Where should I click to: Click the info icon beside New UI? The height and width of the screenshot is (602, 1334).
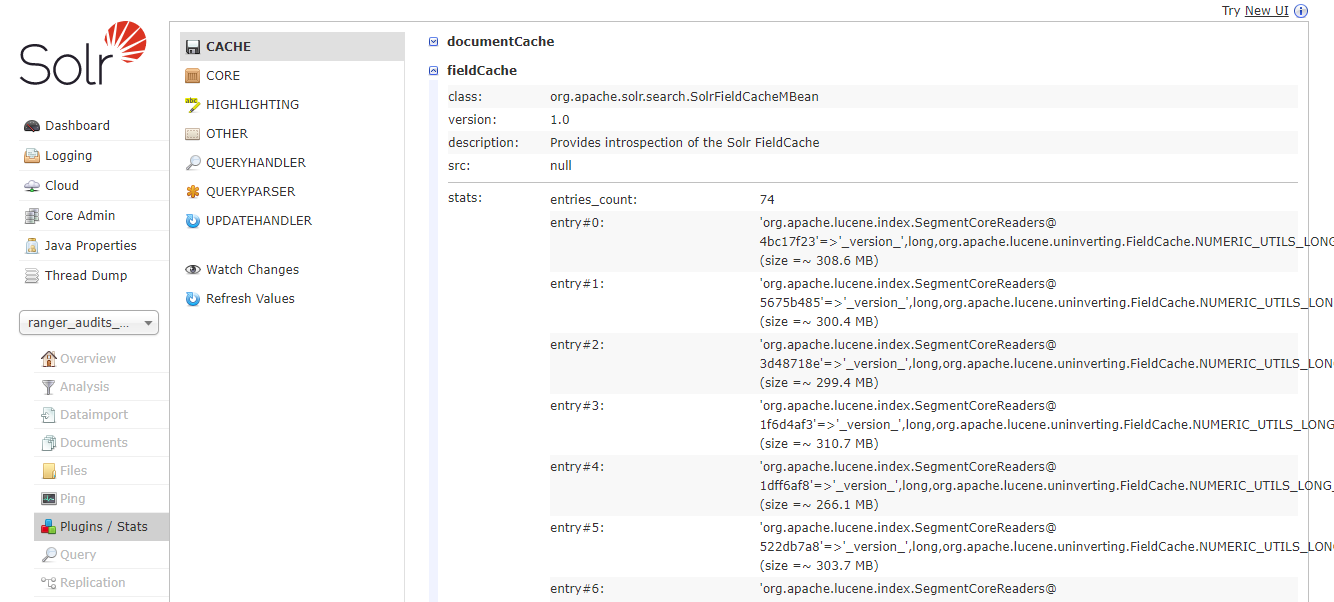1301,11
